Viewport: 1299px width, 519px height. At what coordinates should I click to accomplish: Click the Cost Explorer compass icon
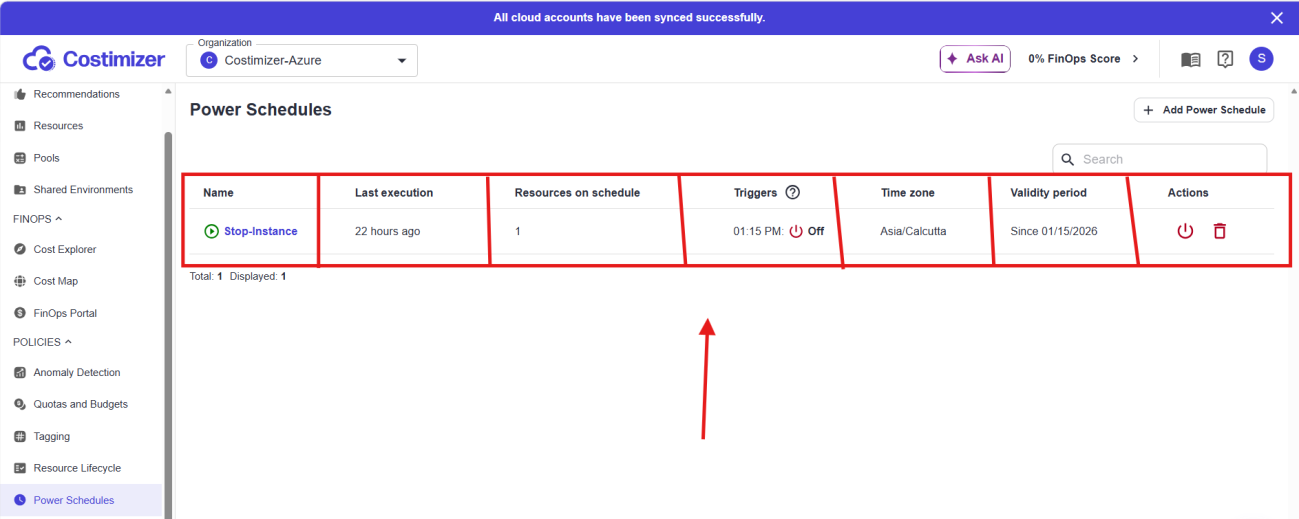[20, 249]
